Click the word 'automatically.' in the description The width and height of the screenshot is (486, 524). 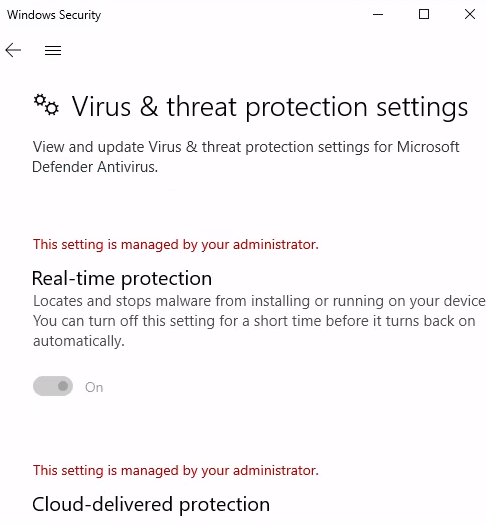(x=79, y=341)
